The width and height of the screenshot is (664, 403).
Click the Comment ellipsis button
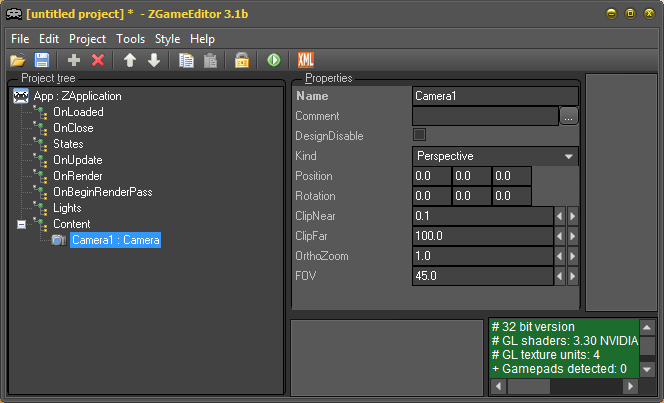[x=569, y=116]
